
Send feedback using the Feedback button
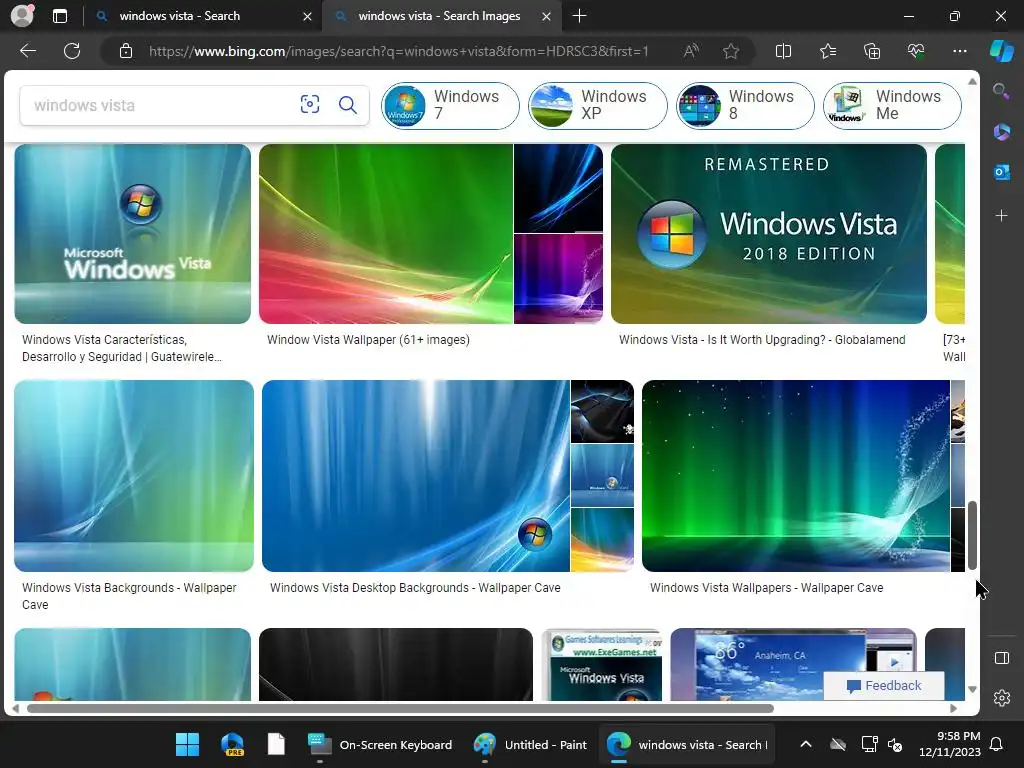click(884, 685)
